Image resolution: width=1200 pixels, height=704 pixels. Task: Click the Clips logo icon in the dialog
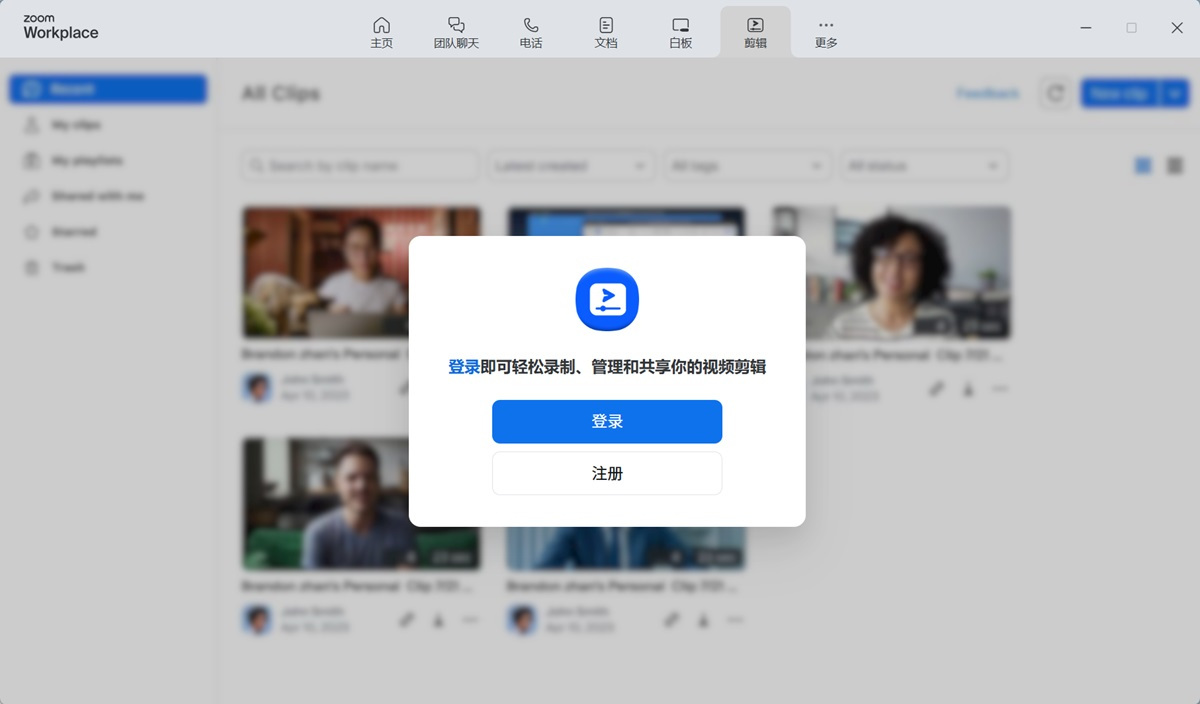click(x=607, y=299)
